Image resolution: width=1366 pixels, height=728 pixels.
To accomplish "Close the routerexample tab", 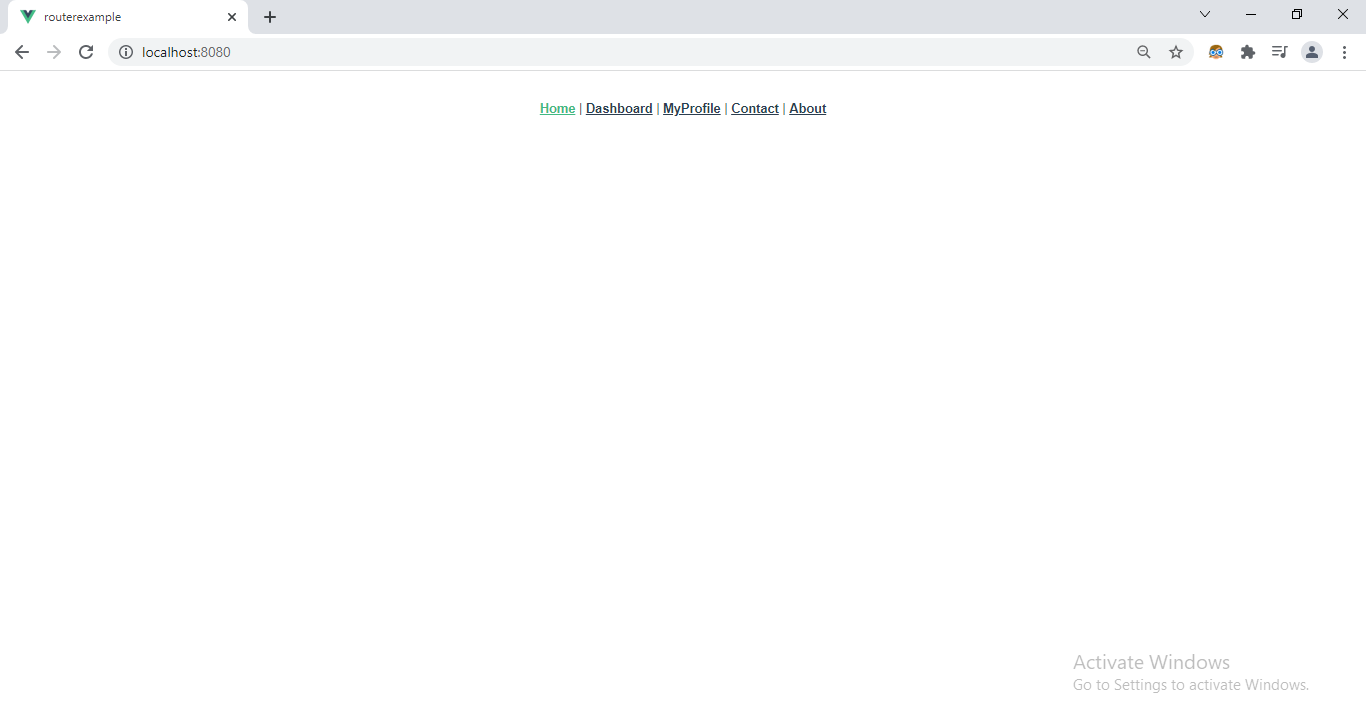I will pyautogui.click(x=232, y=17).
